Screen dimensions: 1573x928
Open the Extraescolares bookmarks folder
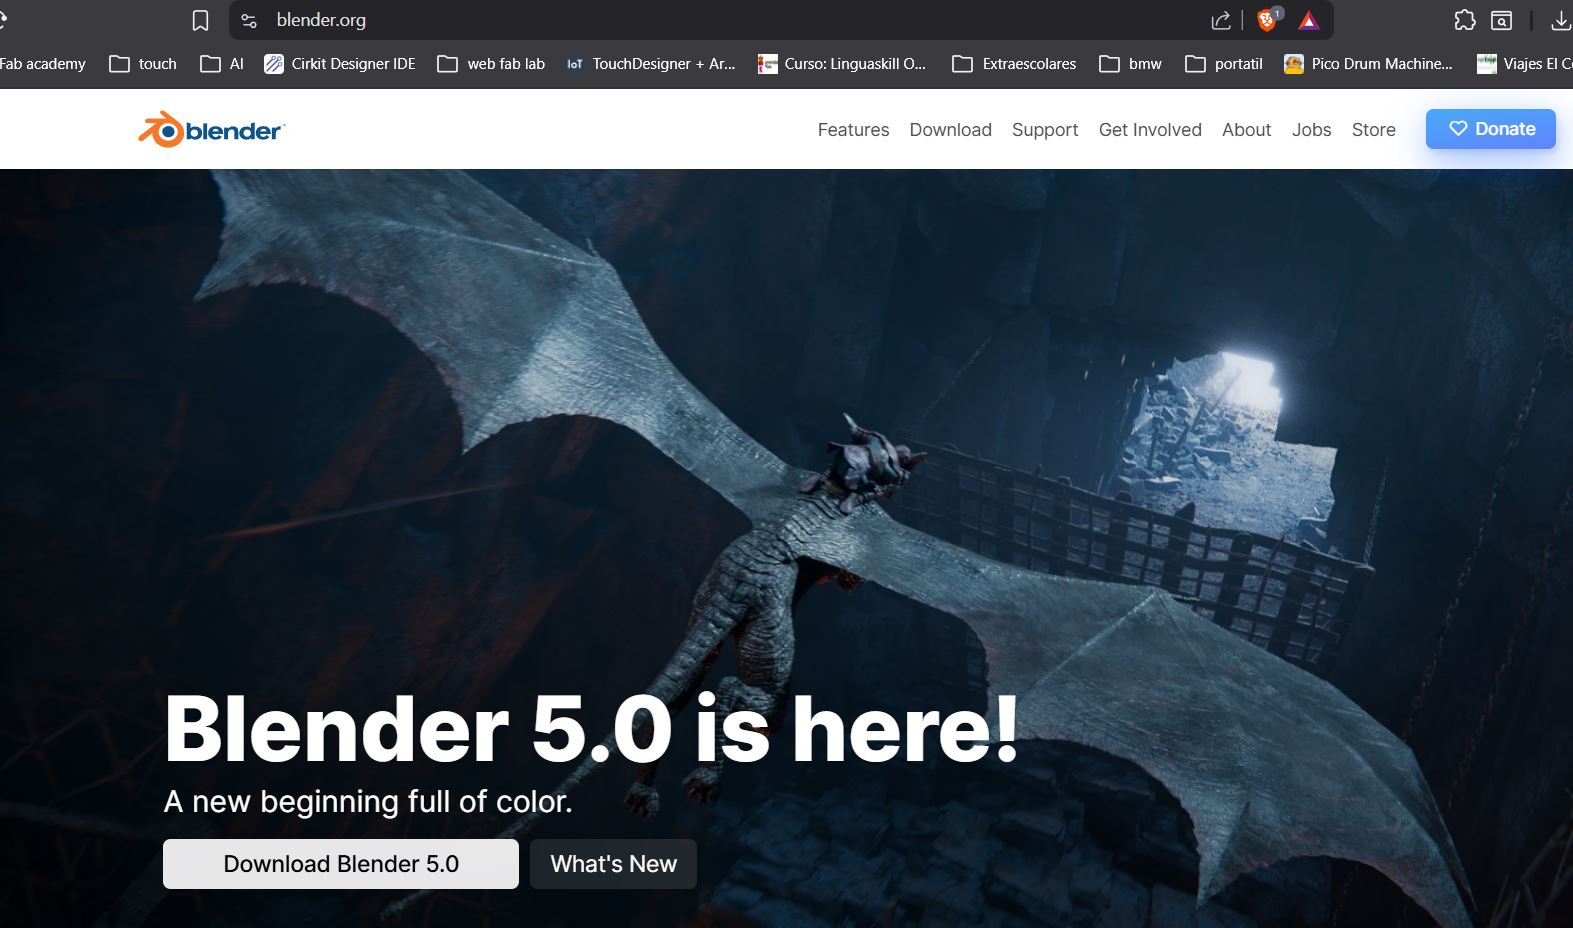(1014, 64)
